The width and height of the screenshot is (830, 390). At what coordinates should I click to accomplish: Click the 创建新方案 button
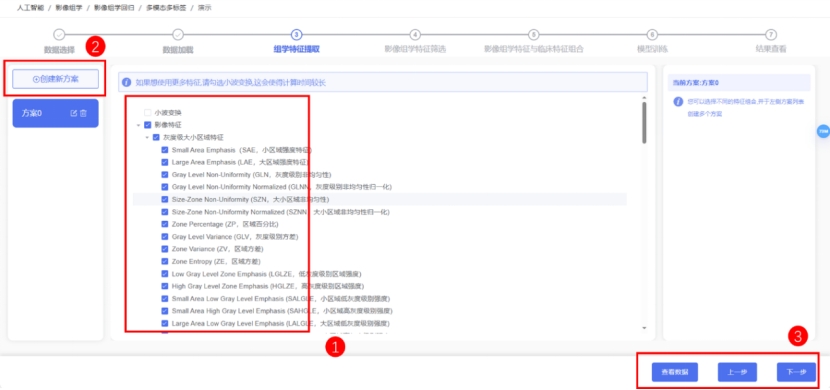[x=56, y=79]
